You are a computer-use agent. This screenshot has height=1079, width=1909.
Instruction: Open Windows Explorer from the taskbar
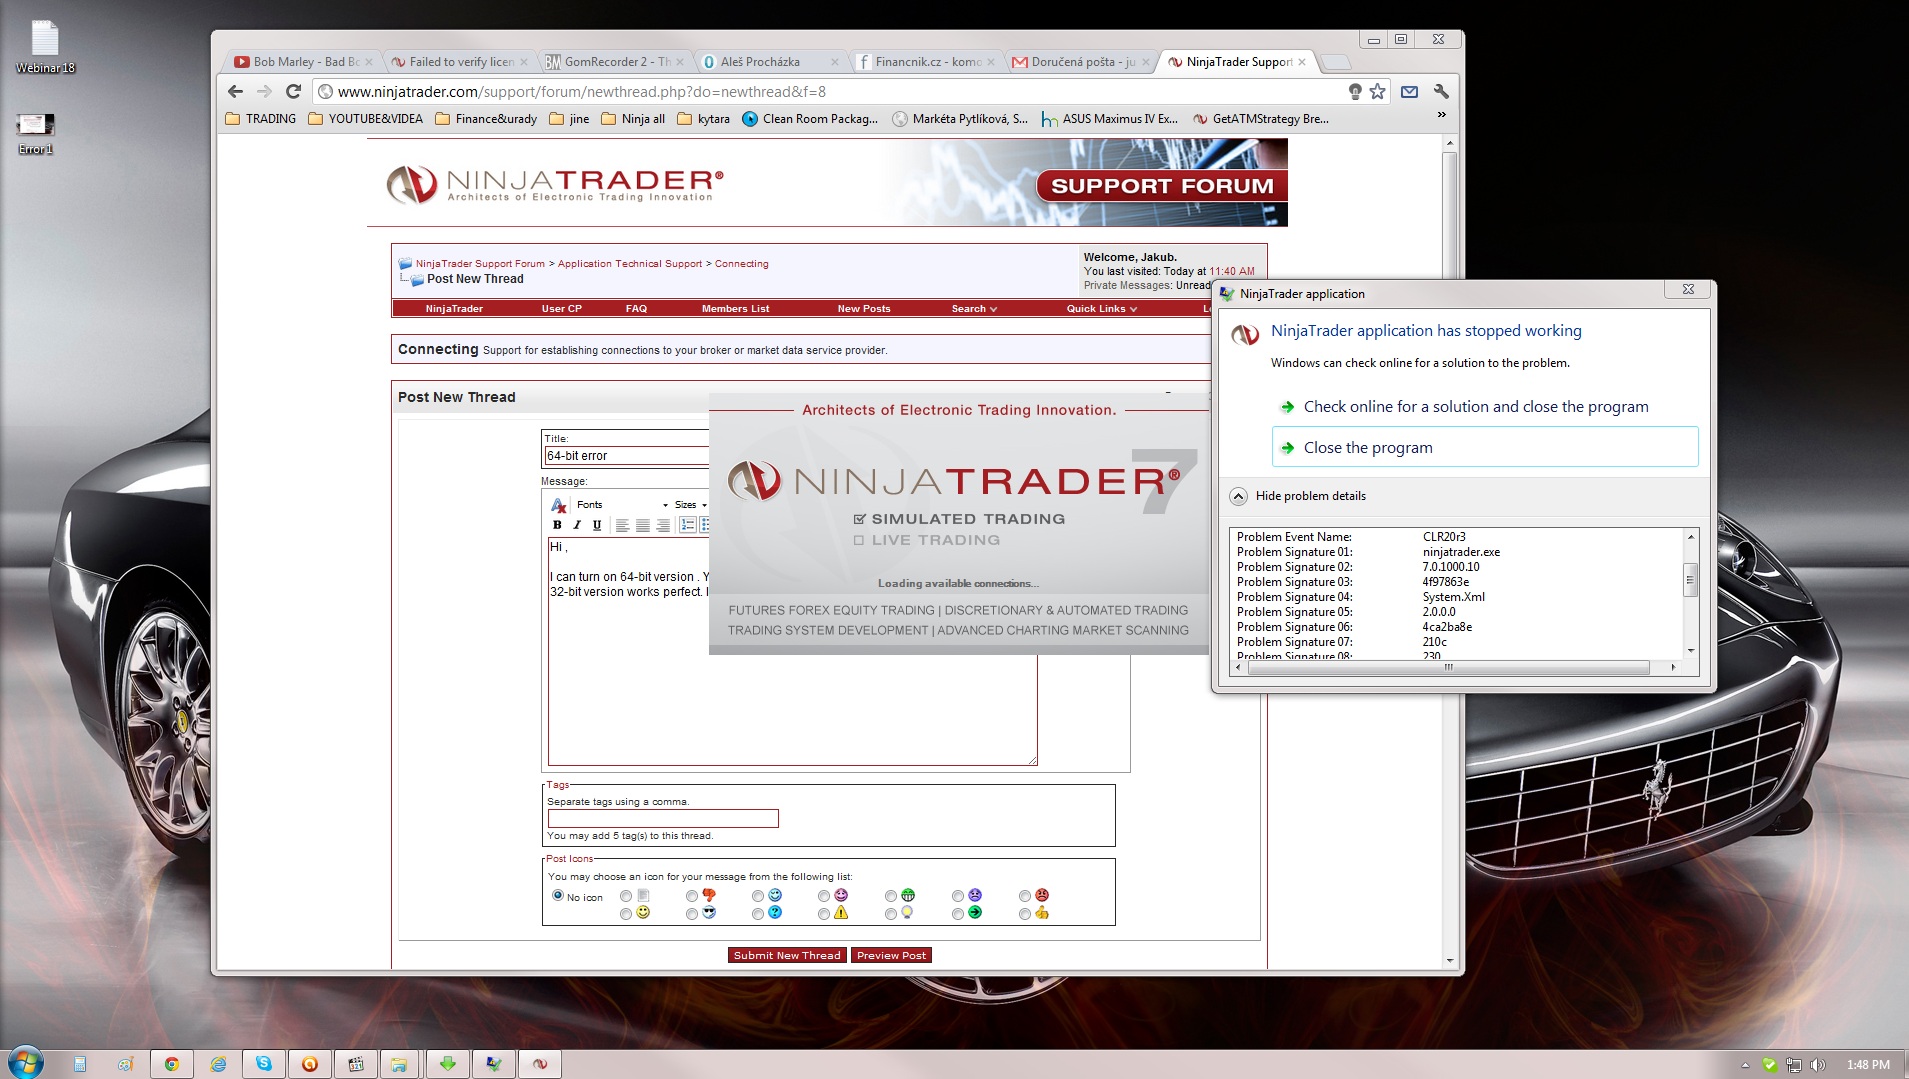[x=402, y=1064]
